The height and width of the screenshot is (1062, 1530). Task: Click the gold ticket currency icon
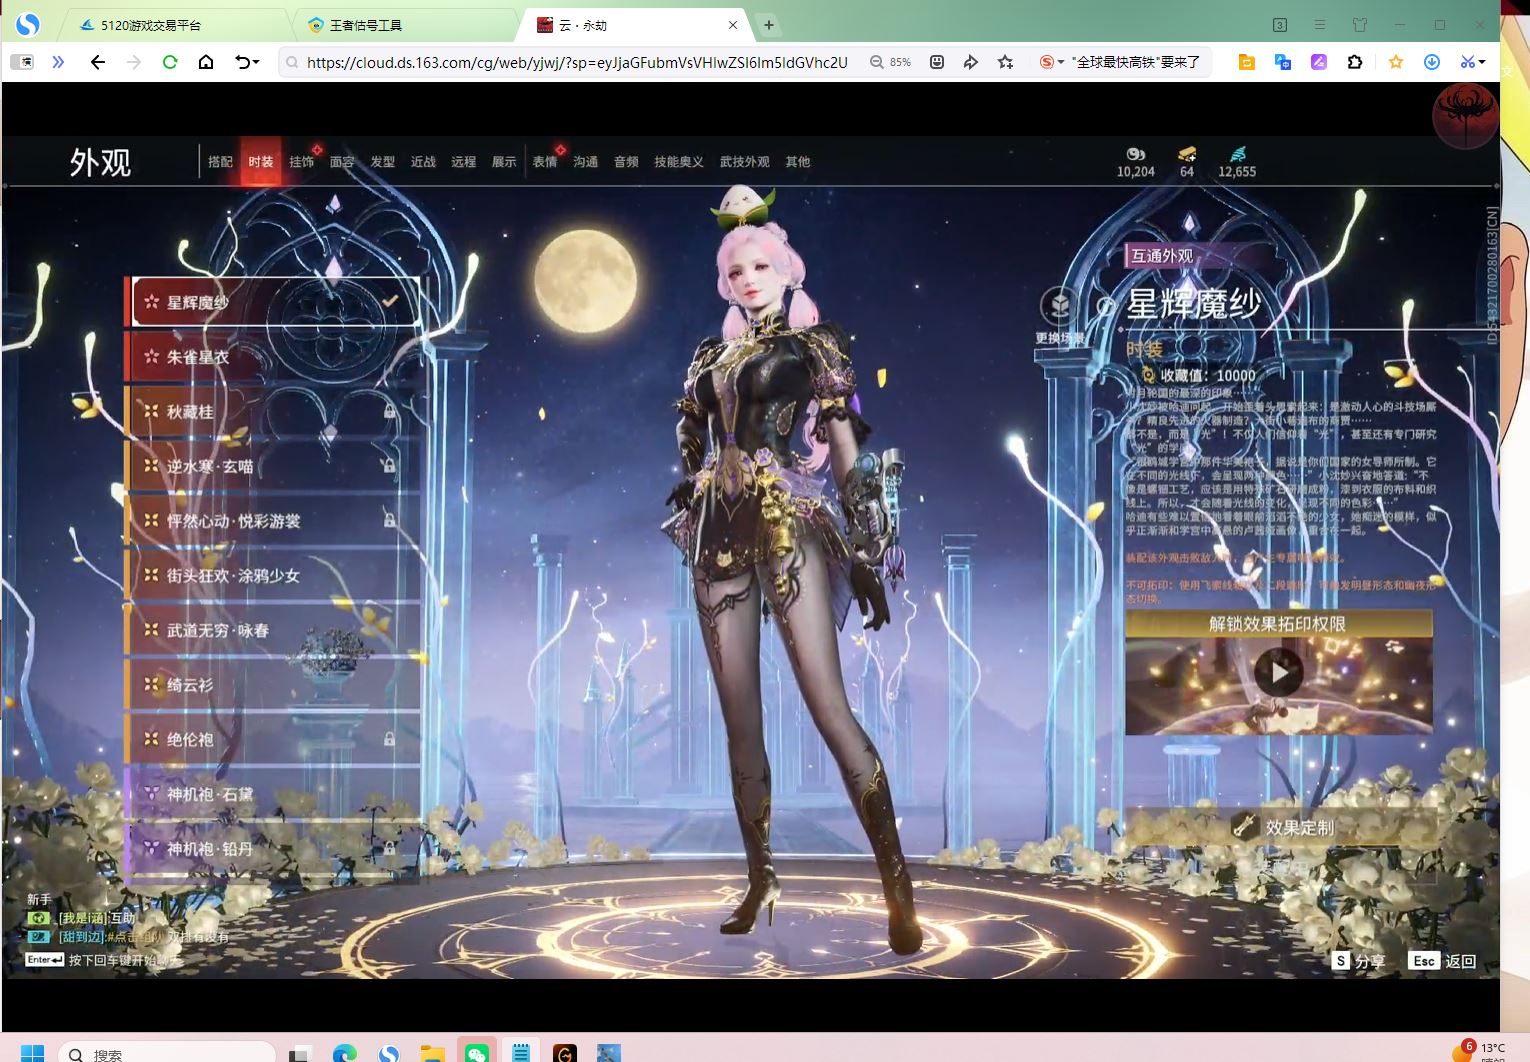click(x=1187, y=154)
